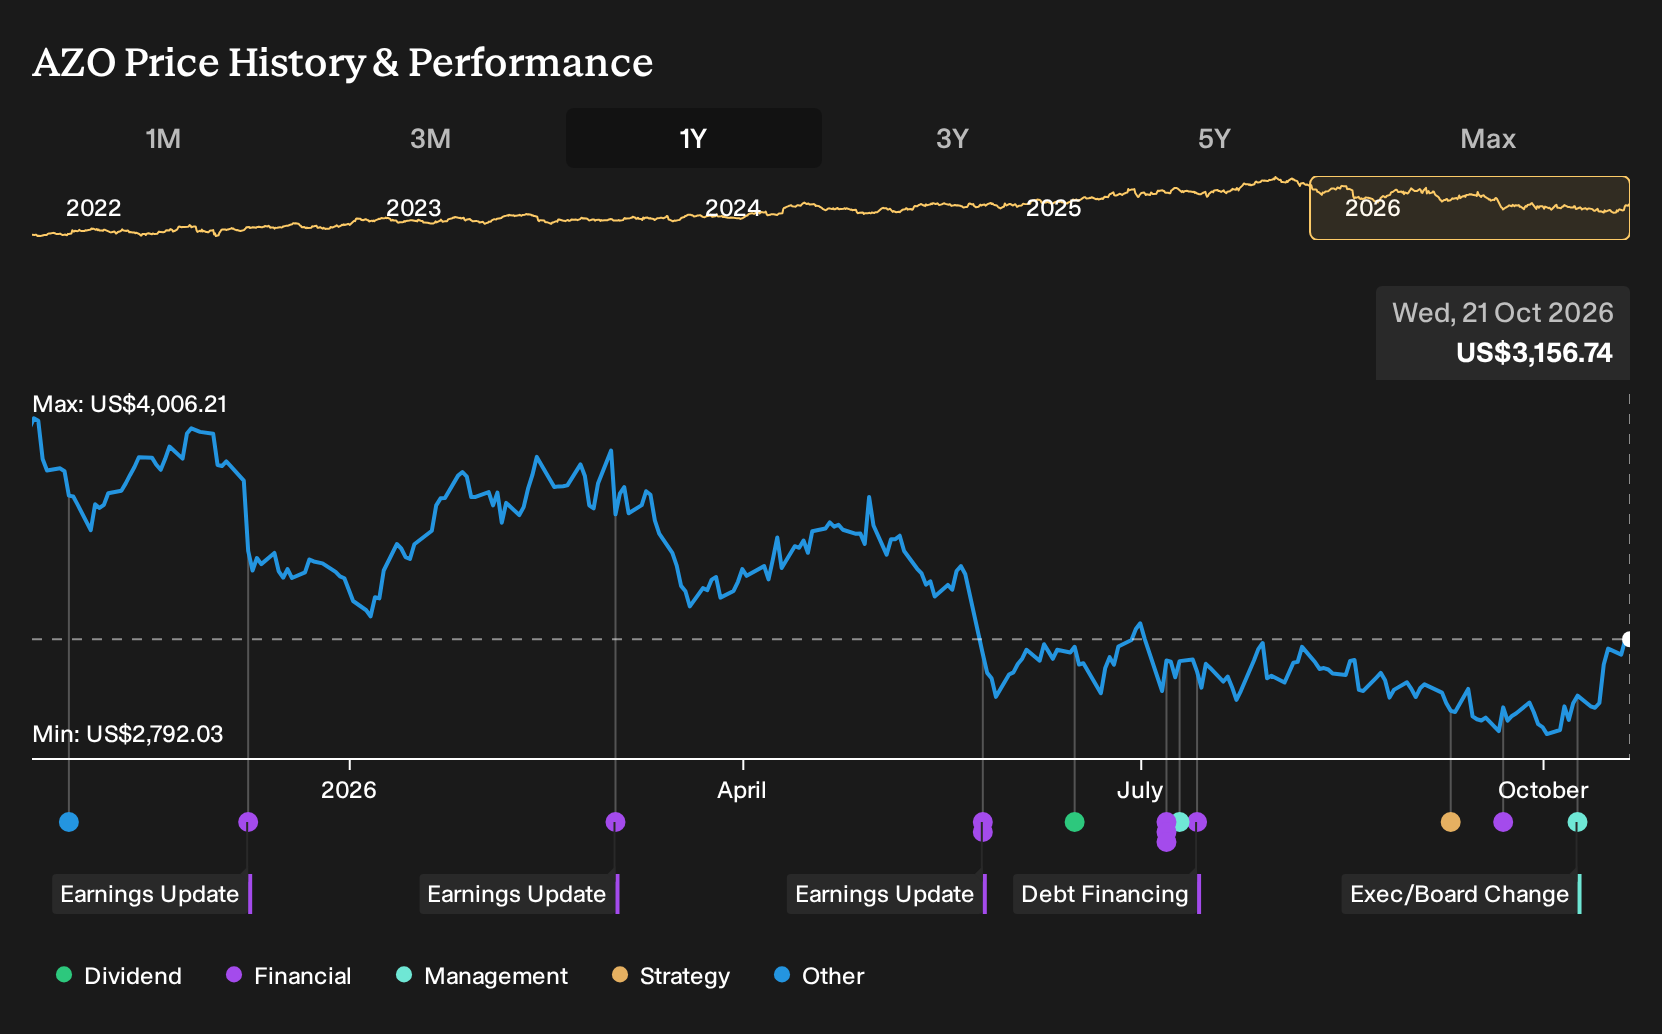1662x1034 pixels.
Task: Click the US$3,156.74 price tooltip
Action: (1503, 333)
